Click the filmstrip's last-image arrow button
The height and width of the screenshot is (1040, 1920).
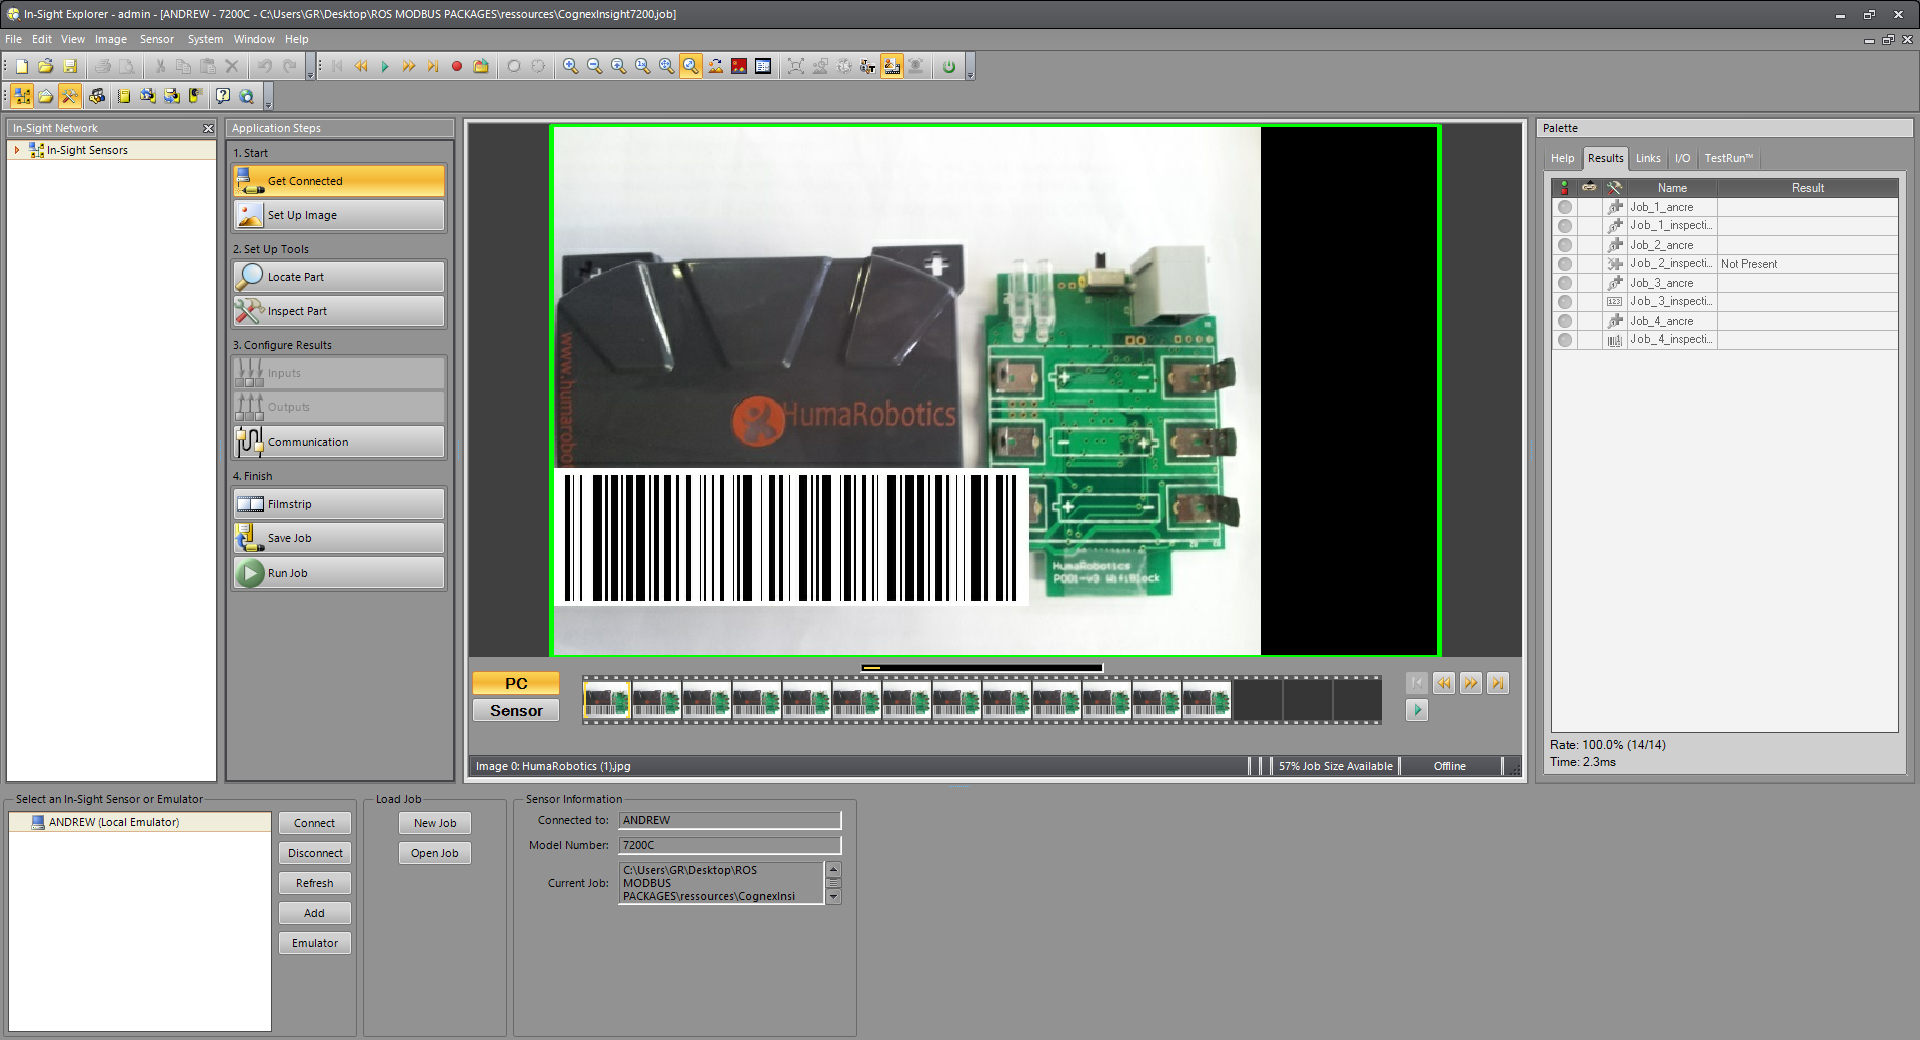tap(1497, 683)
